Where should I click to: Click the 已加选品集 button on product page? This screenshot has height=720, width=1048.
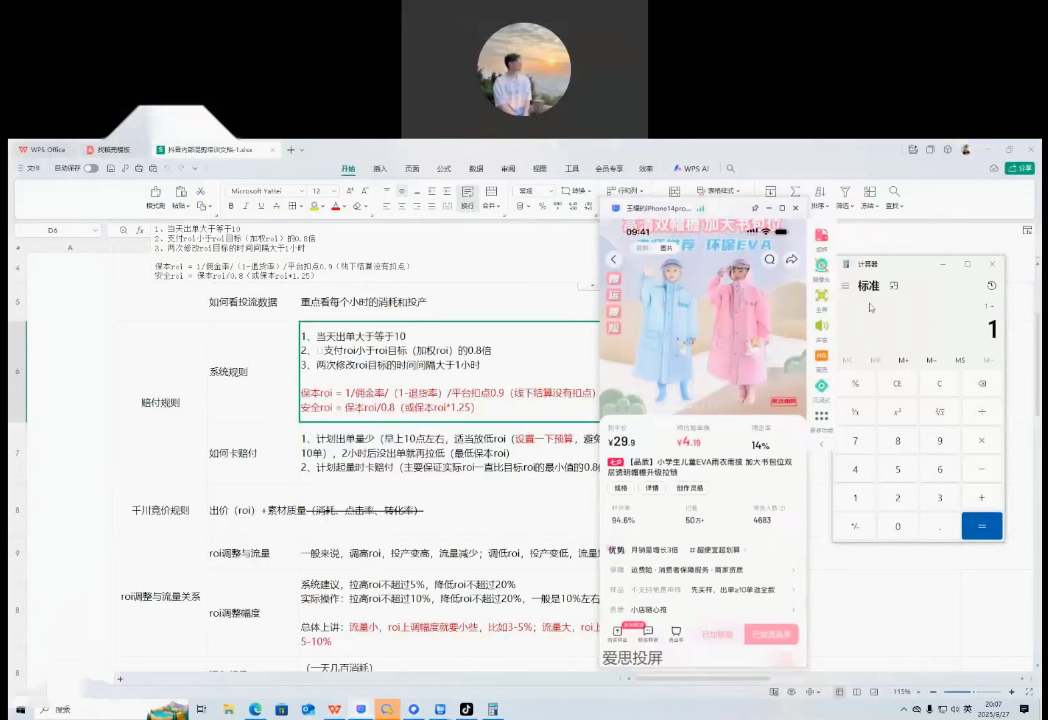click(771, 633)
